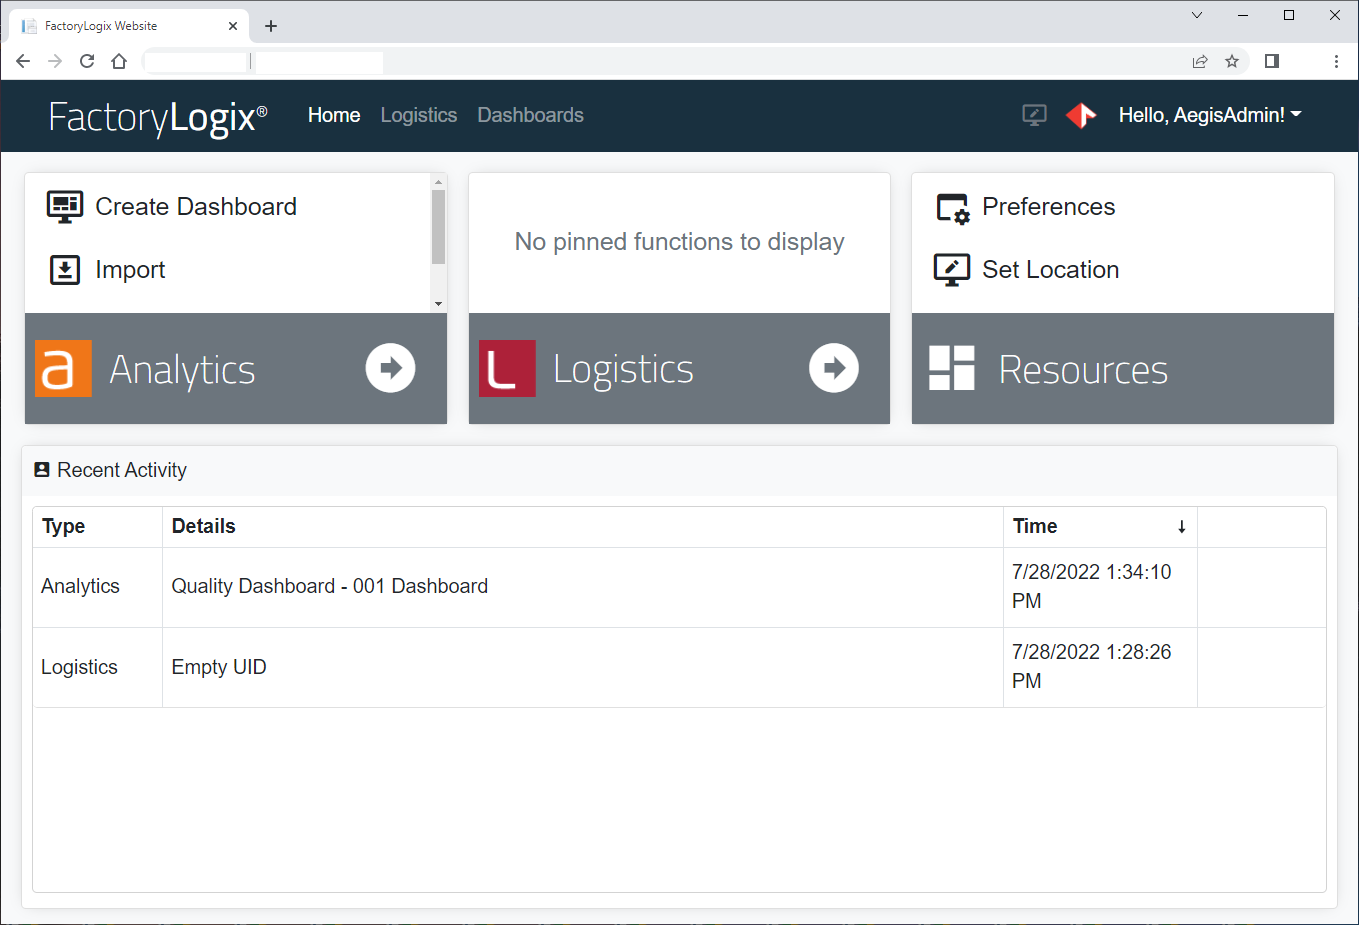Open Preferences via its gear window icon

click(952, 208)
